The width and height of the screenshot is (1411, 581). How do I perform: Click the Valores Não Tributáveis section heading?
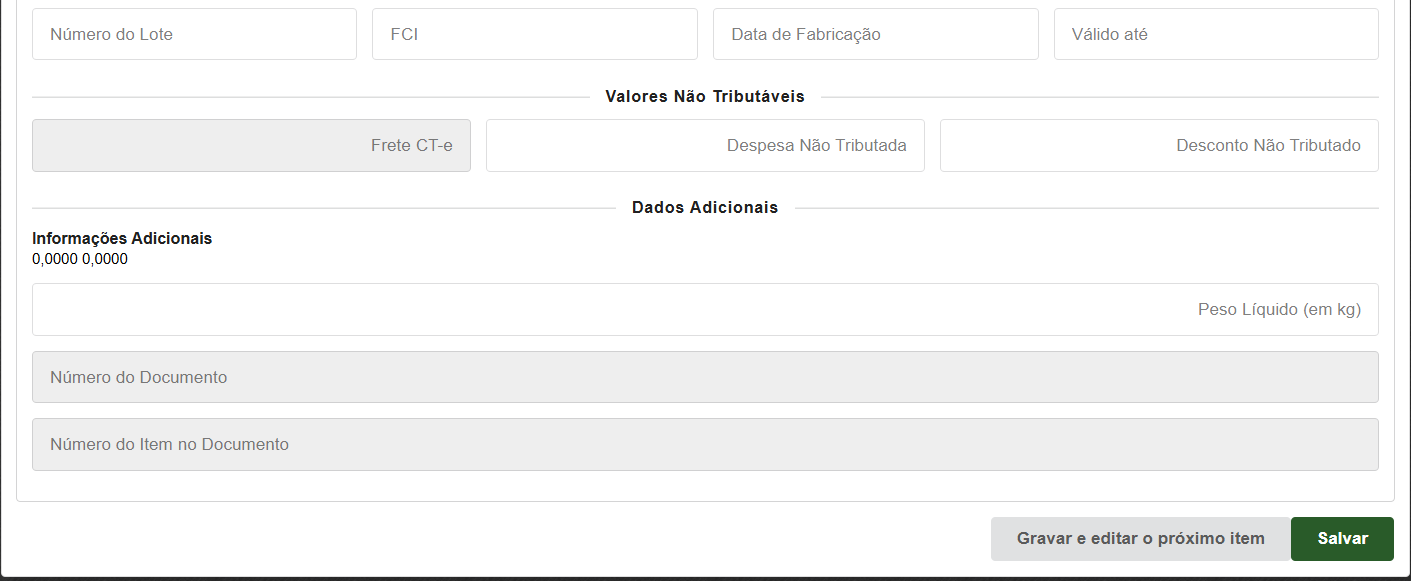pyautogui.click(x=705, y=97)
